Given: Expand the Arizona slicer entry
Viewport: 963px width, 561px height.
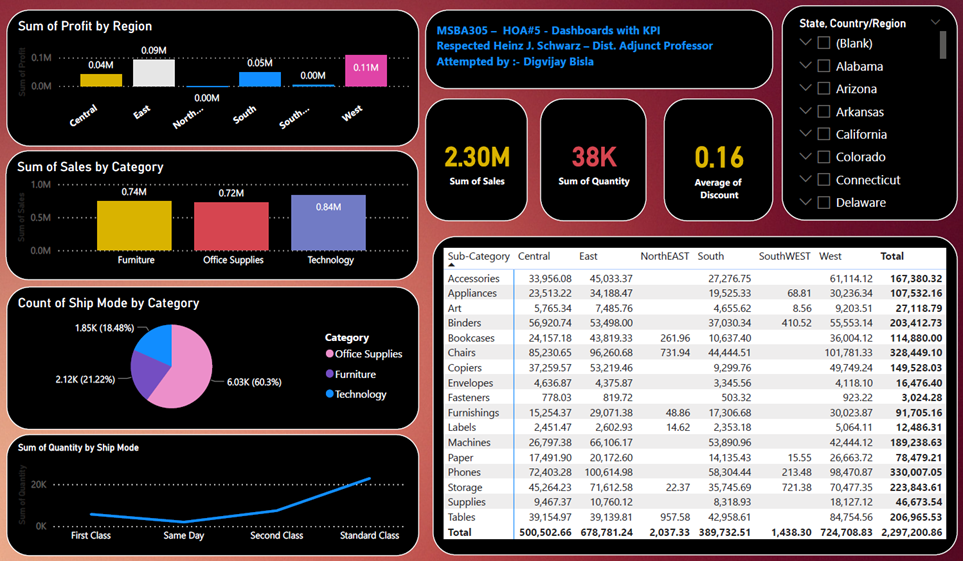Looking at the screenshot, I should [805, 88].
